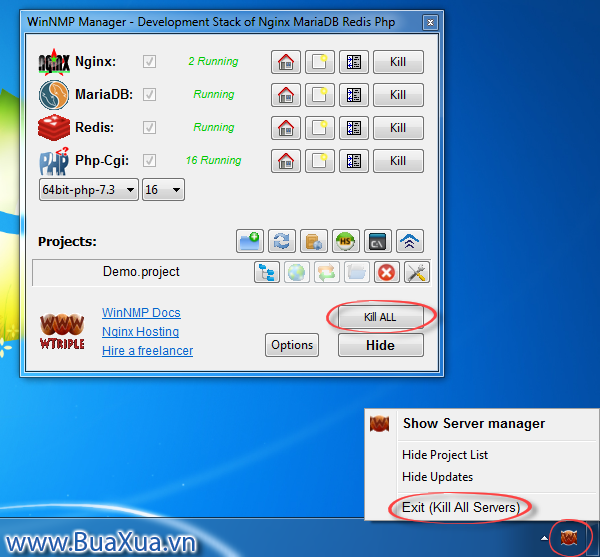This screenshot has height=557, width=600.
Task: Toggle the Php-Cgi checkbox
Action: coord(149,160)
